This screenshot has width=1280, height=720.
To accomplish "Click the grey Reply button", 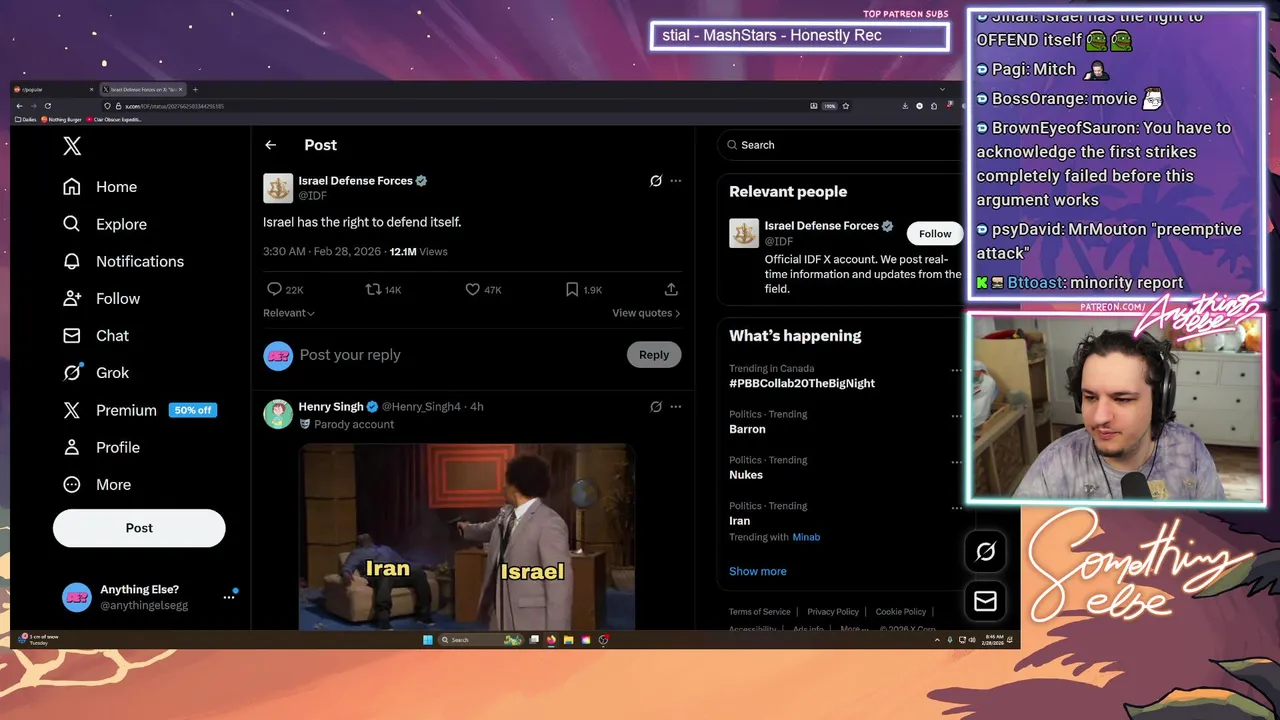I will pos(654,355).
